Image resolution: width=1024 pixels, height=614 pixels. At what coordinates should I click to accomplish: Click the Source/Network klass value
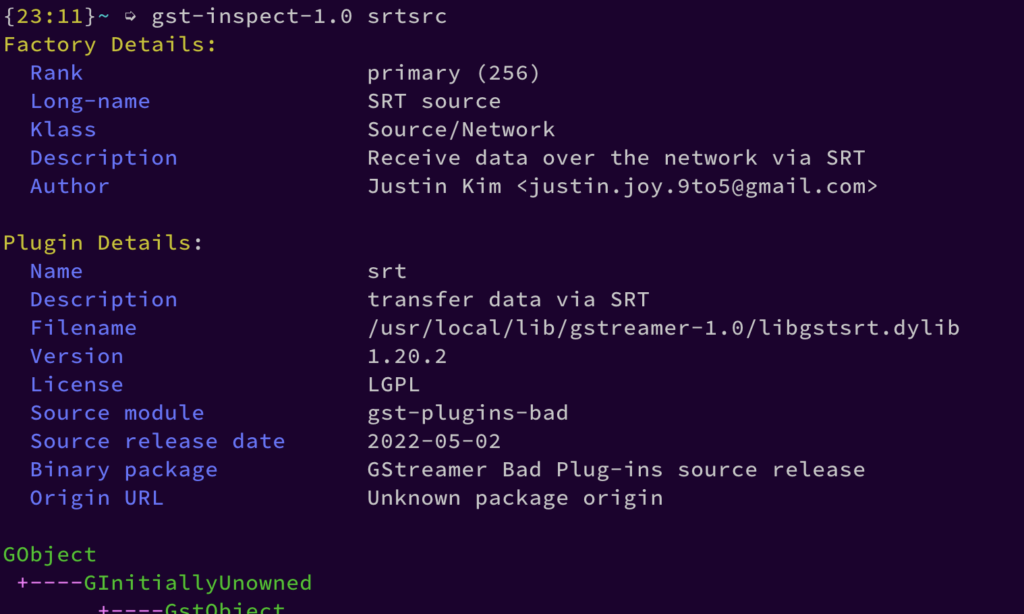(x=461, y=129)
